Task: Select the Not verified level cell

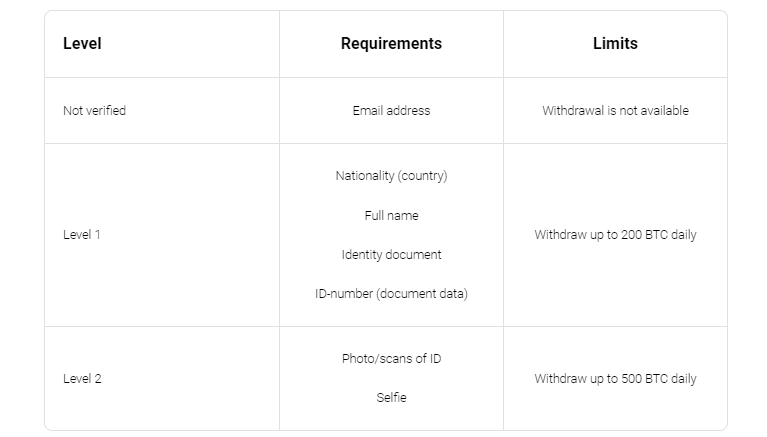Action: pos(94,111)
